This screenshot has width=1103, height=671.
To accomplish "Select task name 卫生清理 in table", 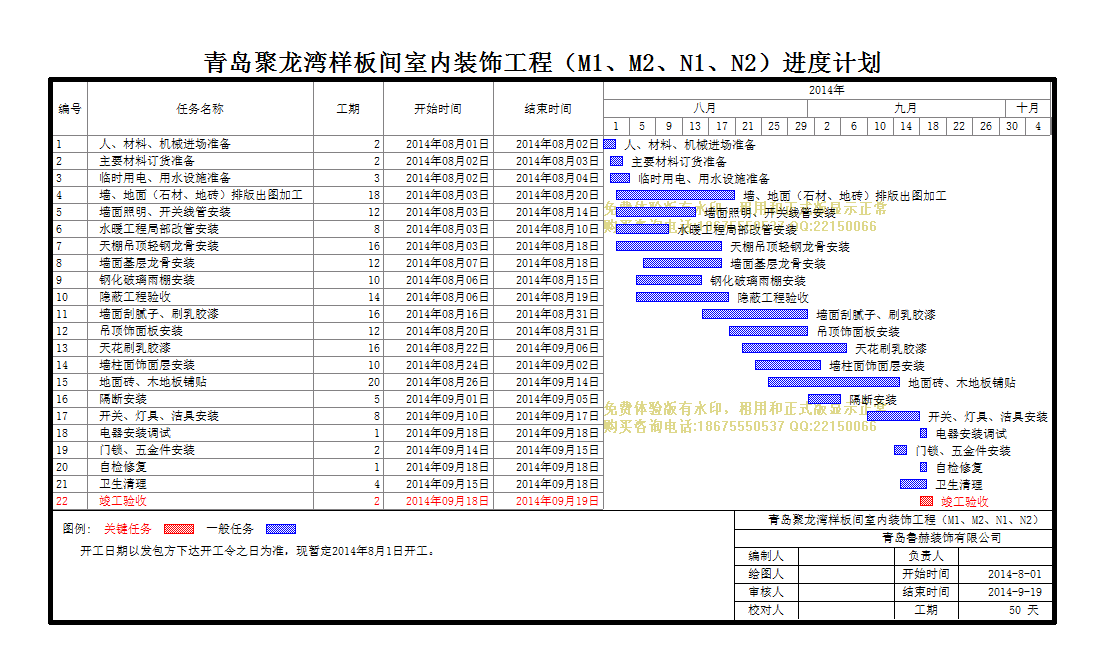I will 123,484.
